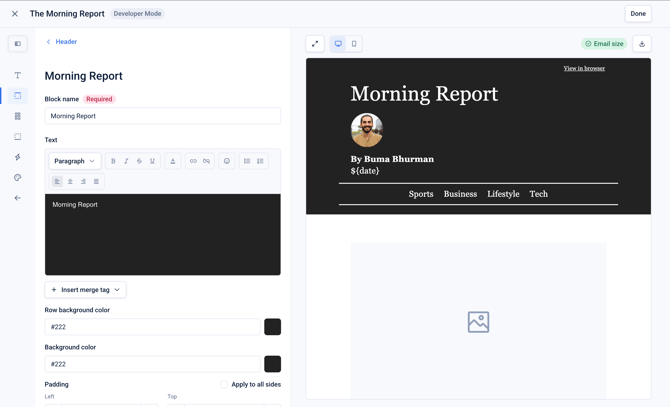
Task: Open the dashed section sidebar icon
Action: click(18, 137)
